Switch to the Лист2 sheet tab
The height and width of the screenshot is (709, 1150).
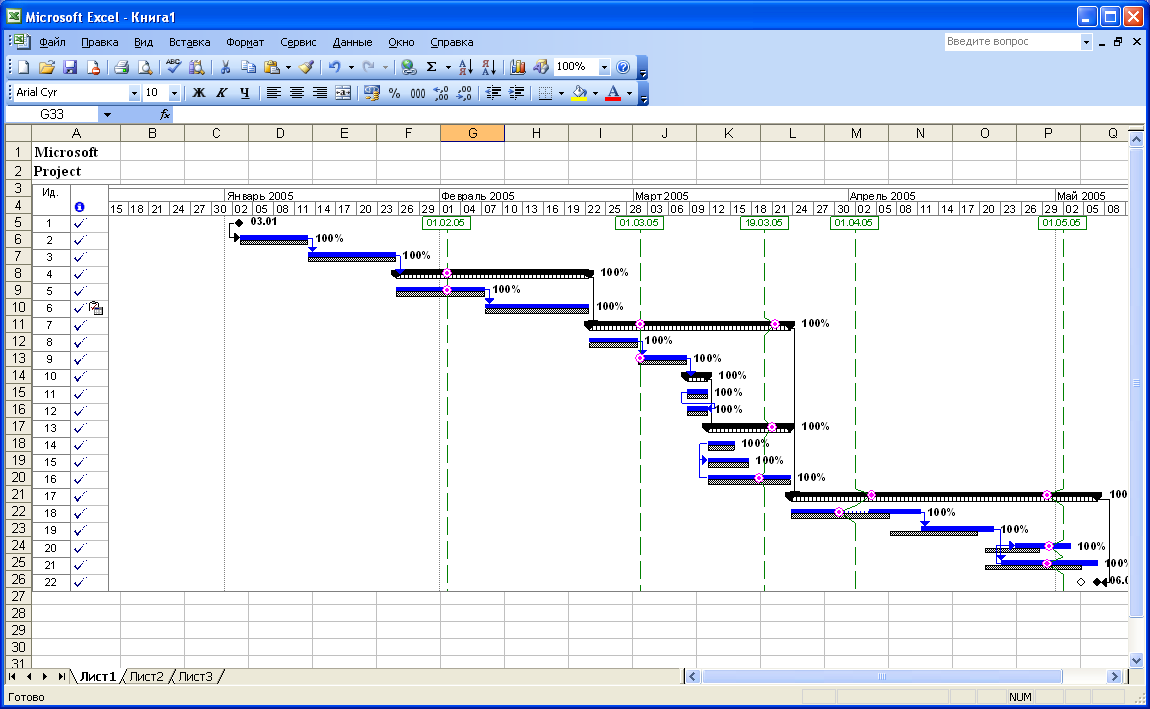(x=146, y=676)
